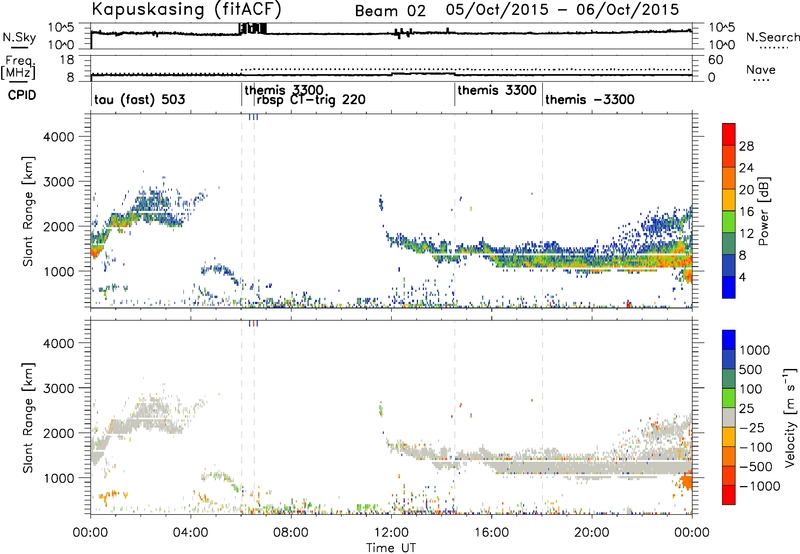Click the 500 tick on Velocity colorbar
The width and height of the screenshot is (800, 554).
[x=751, y=370]
